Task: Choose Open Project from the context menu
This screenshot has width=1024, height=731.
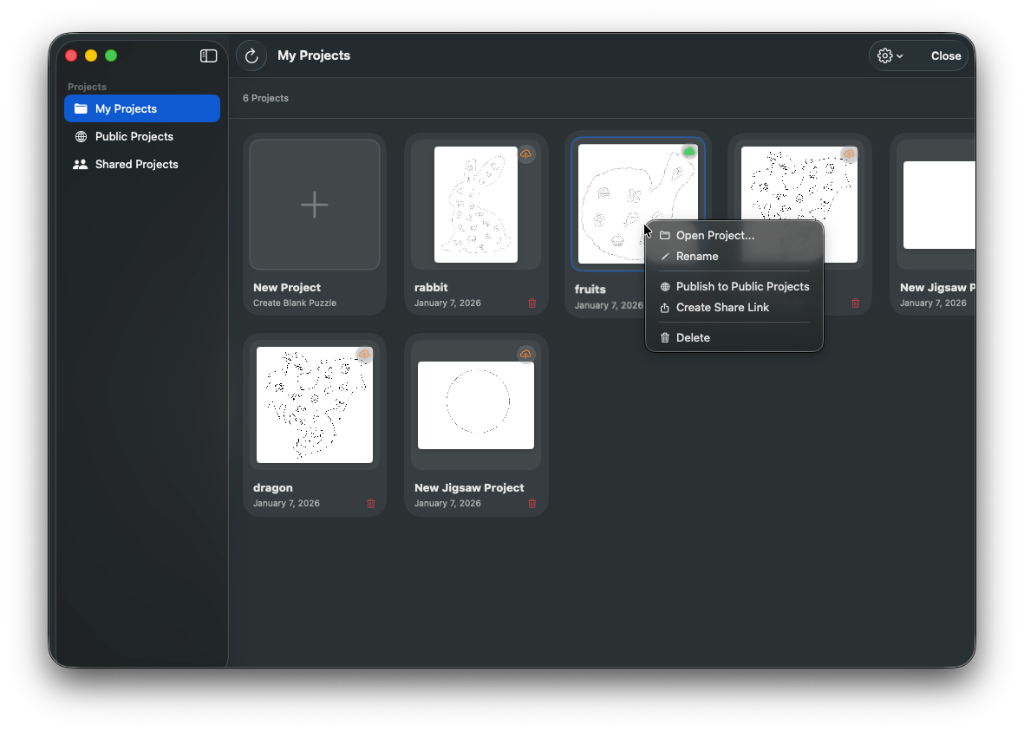Action: pyautogui.click(x=715, y=235)
